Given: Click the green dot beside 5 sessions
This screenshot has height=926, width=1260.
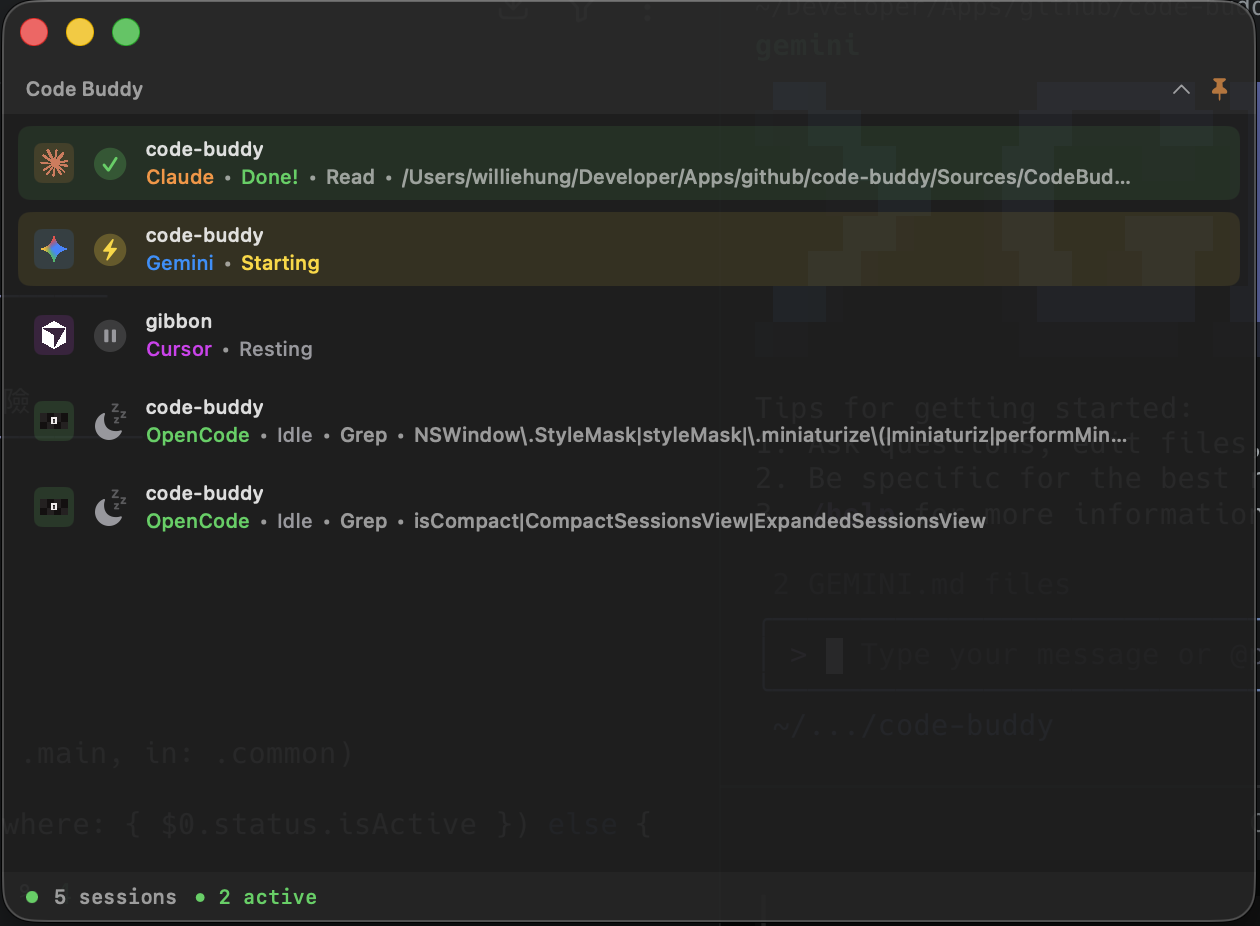Looking at the screenshot, I should pyautogui.click(x=32, y=897).
